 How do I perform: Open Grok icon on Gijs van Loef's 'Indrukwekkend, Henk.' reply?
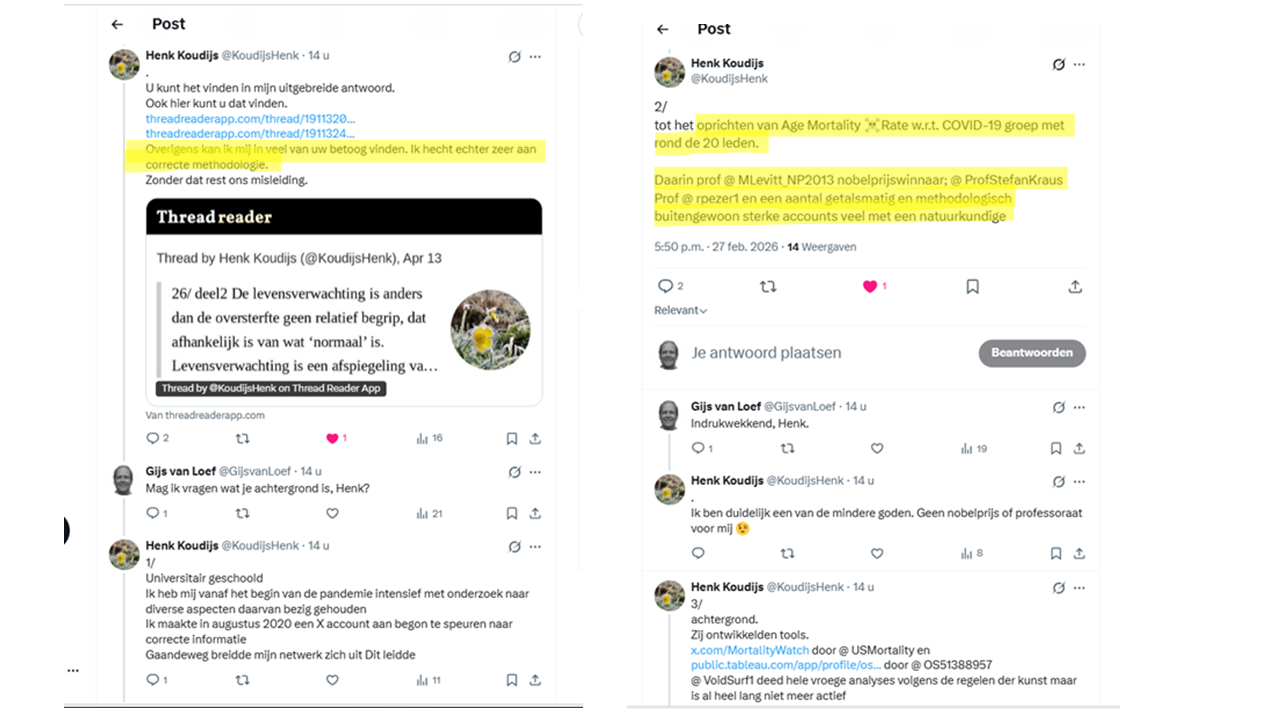pyautogui.click(x=1058, y=407)
